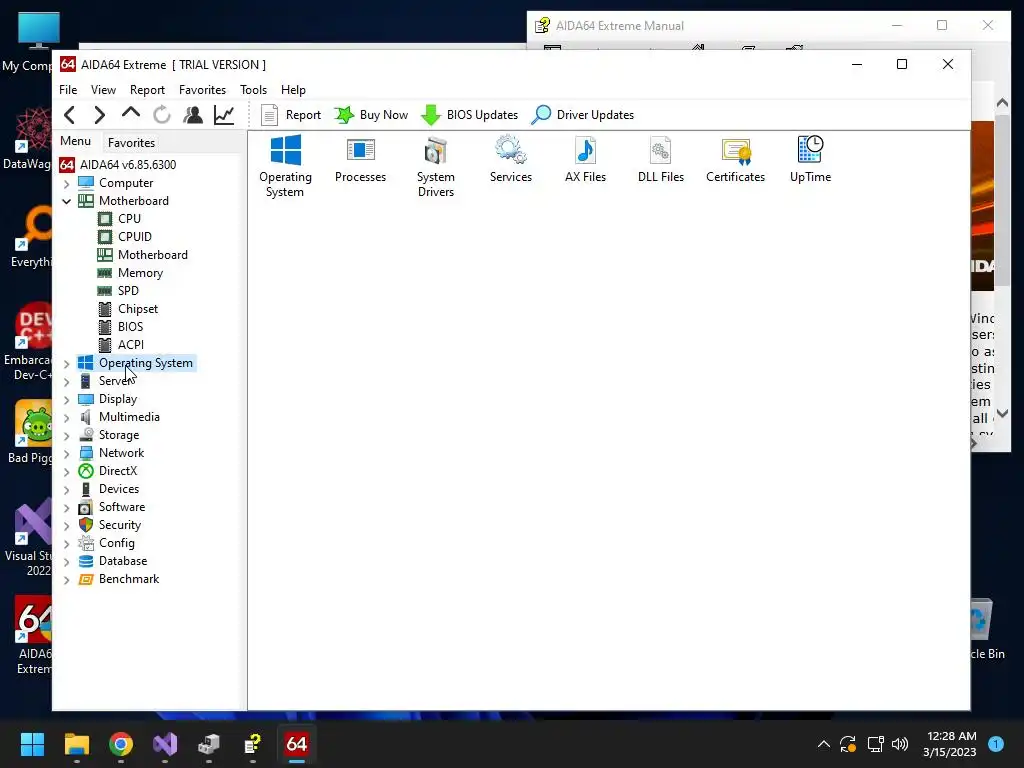The image size is (1024, 768).
Task: Open the AX Files icon
Action: tap(585, 160)
